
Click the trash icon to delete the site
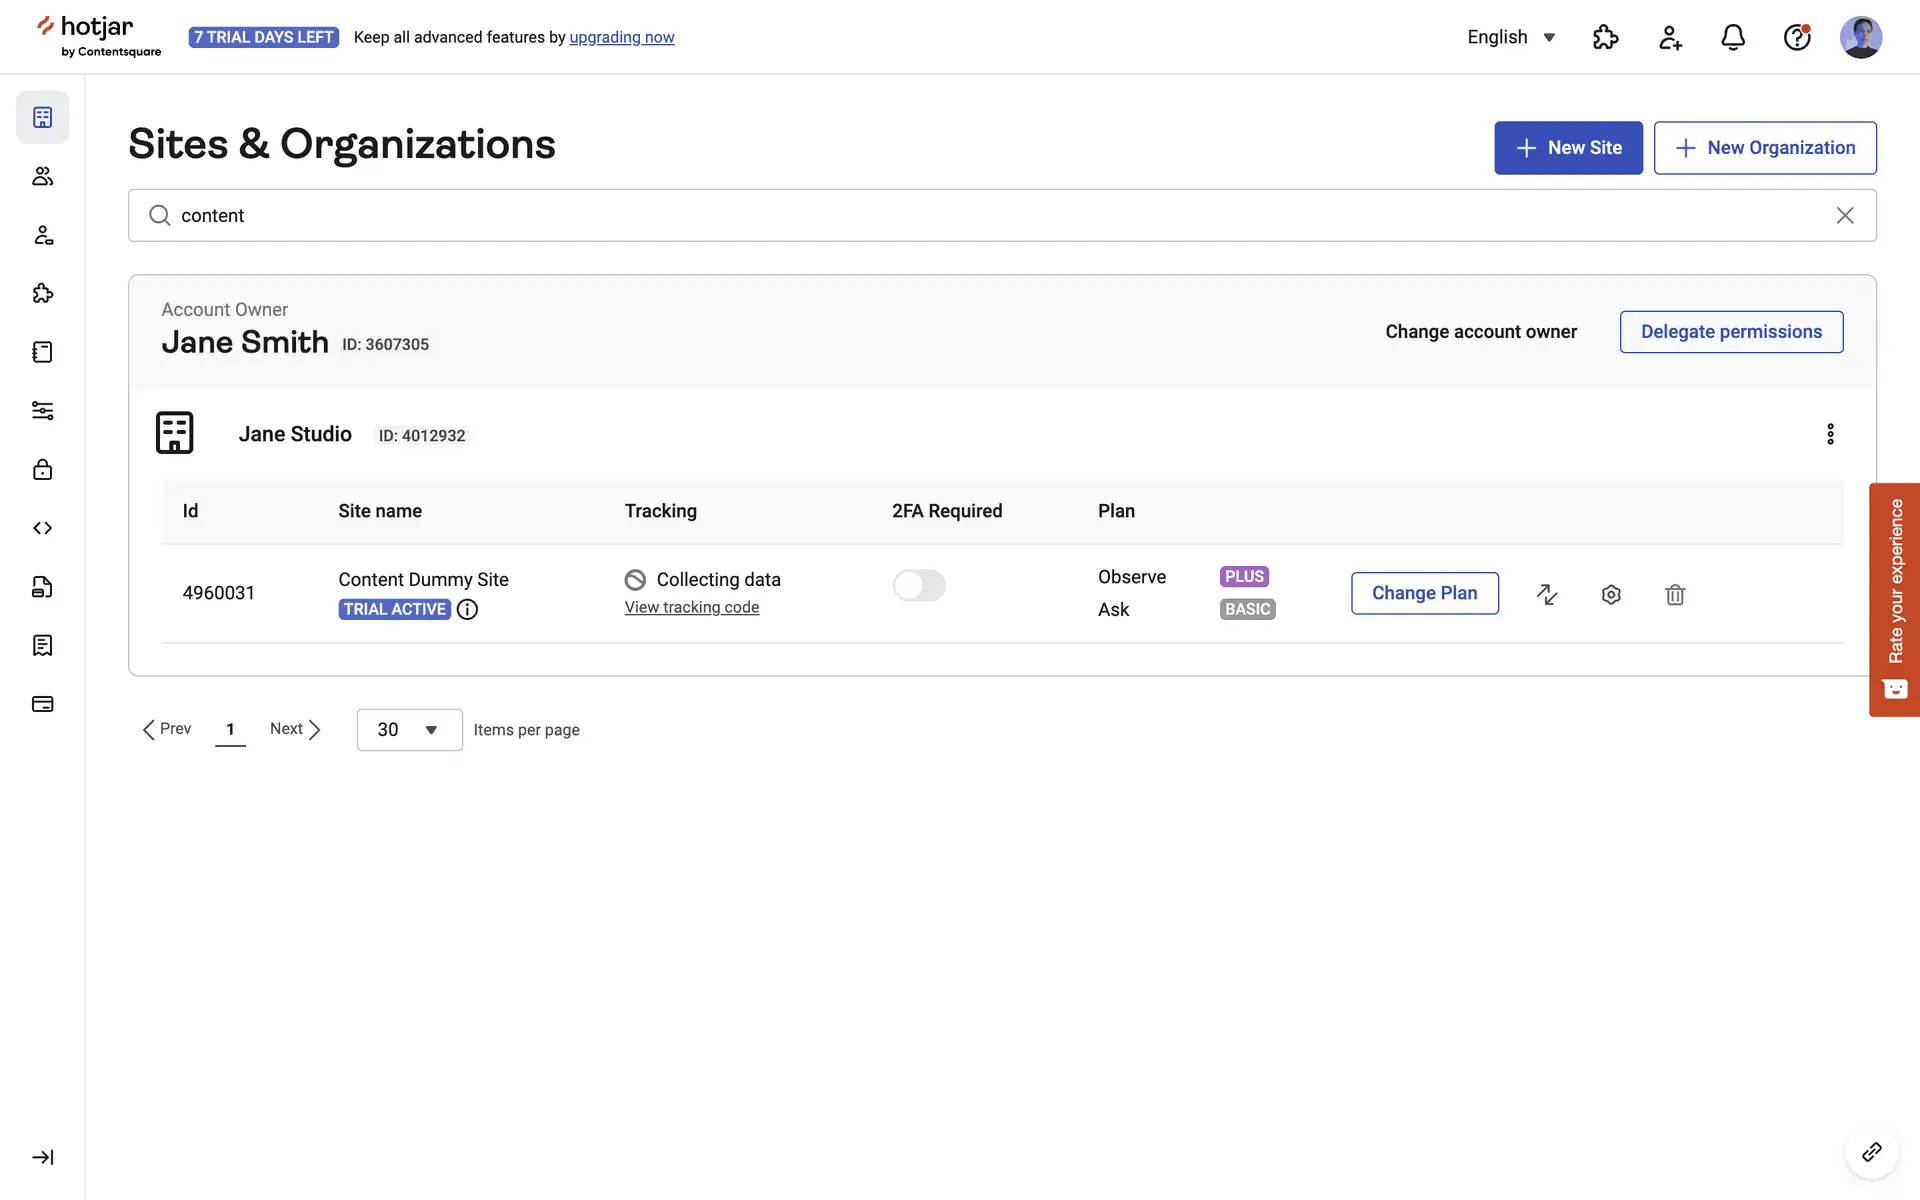pyautogui.click(x=1675, y=595)
